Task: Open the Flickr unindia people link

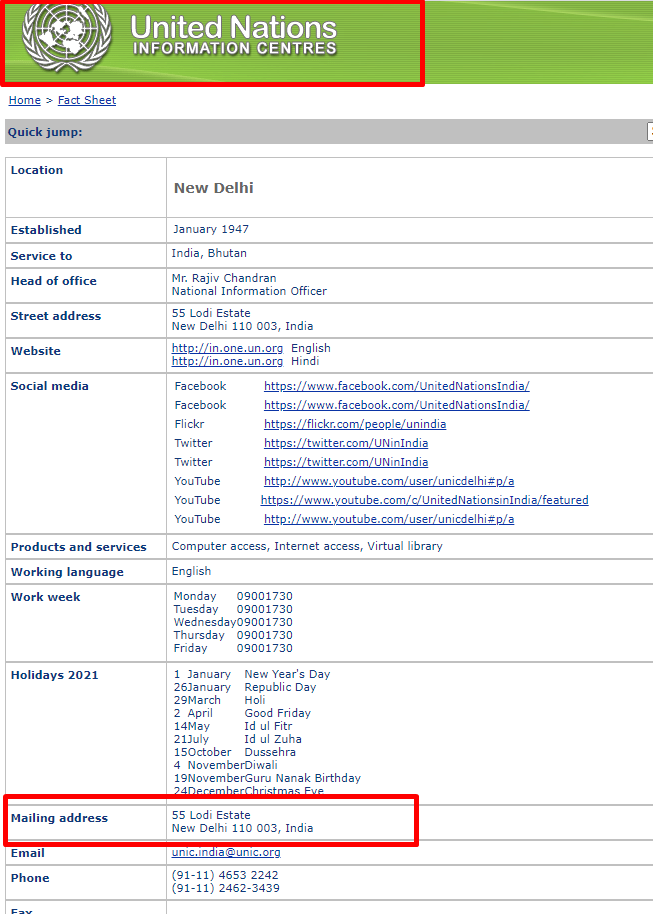Action: [x=355, y=424]
